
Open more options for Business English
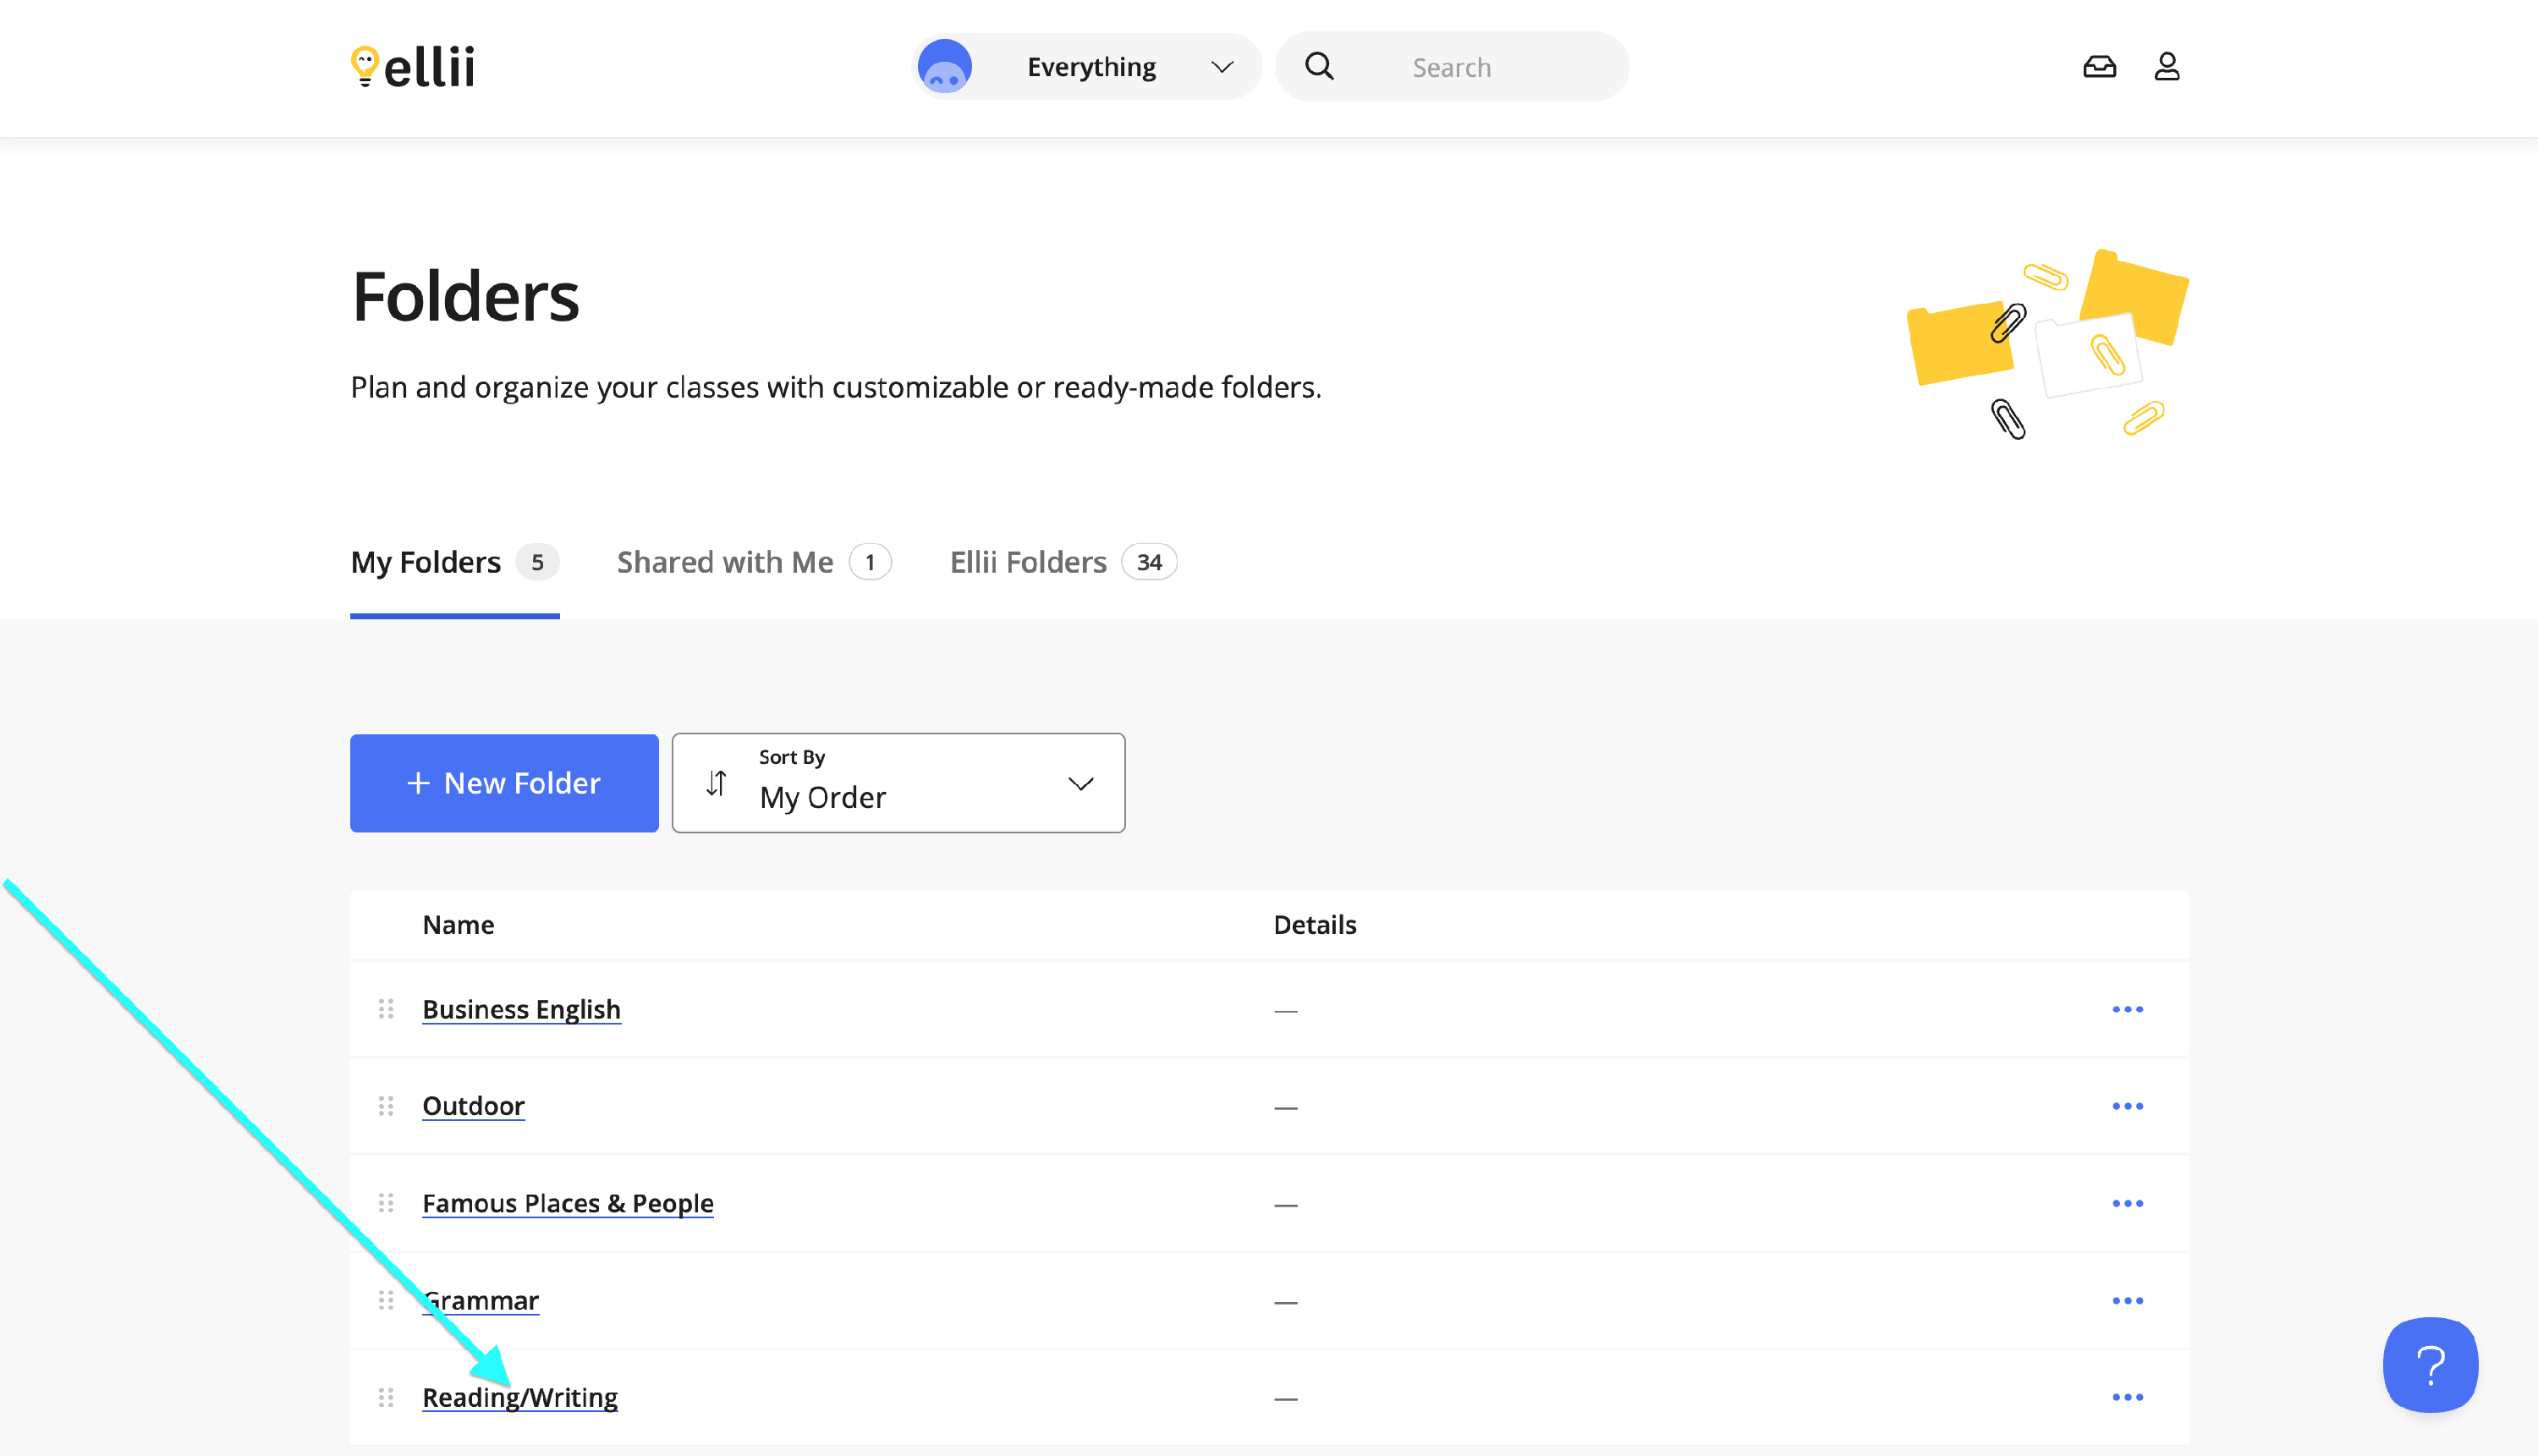2127,1009
